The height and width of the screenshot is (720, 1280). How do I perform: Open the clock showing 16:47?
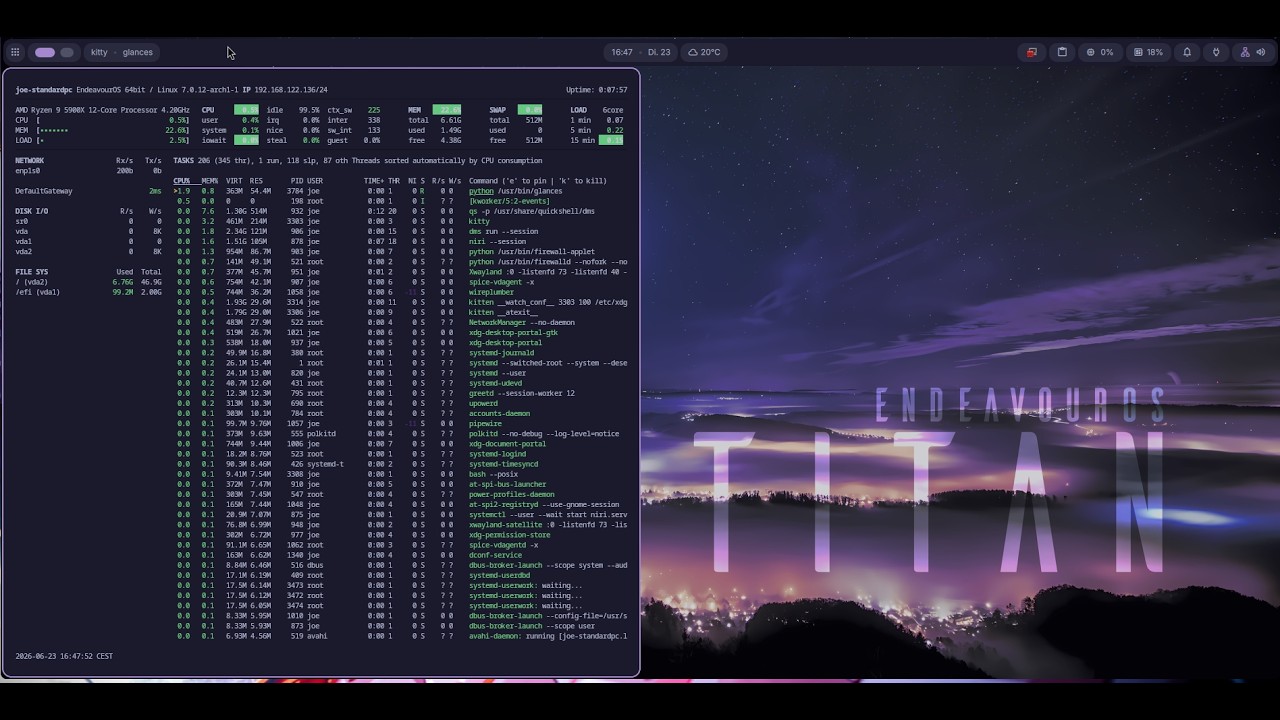tap(641, 52)
